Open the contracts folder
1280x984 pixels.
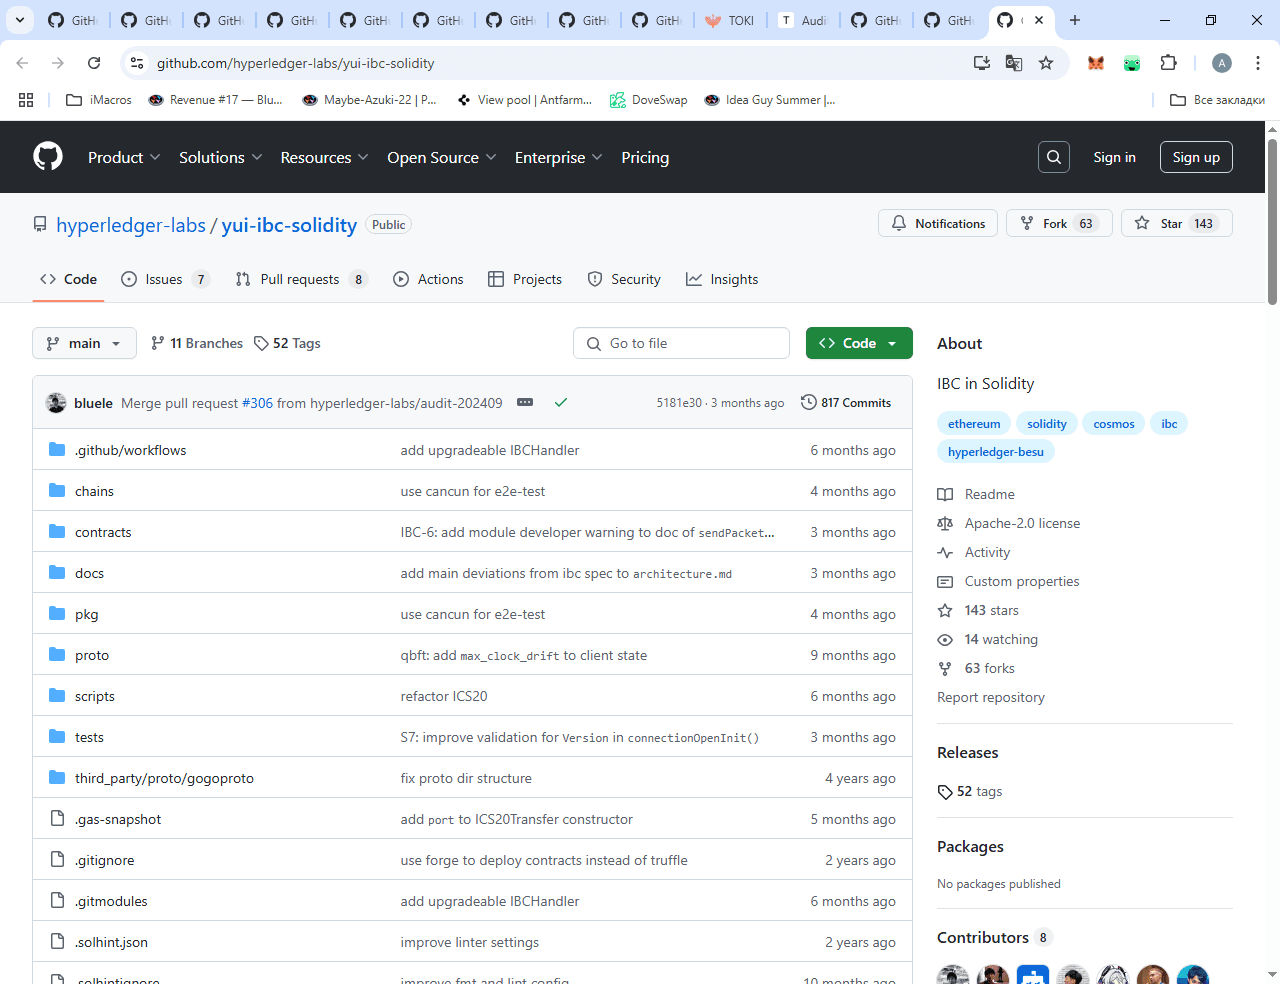tap(103, 532)
